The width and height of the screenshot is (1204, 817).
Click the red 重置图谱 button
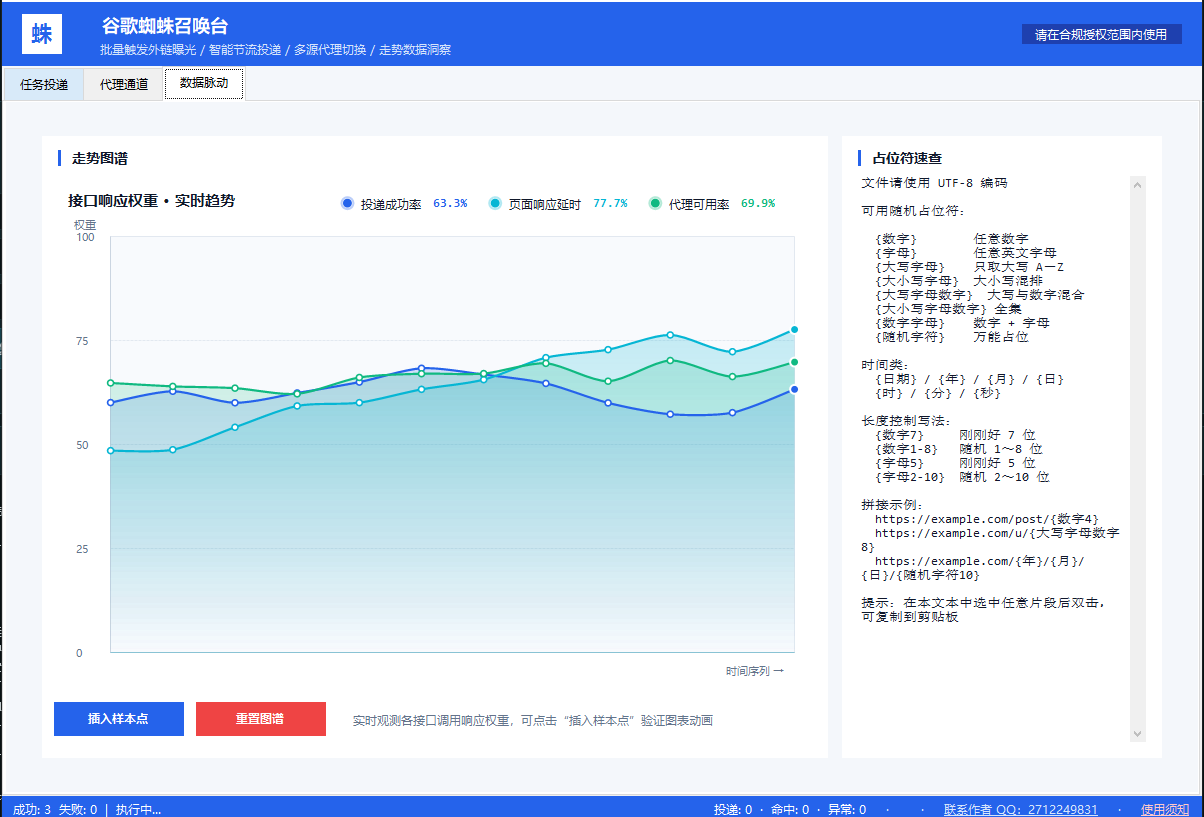[261, 719]
